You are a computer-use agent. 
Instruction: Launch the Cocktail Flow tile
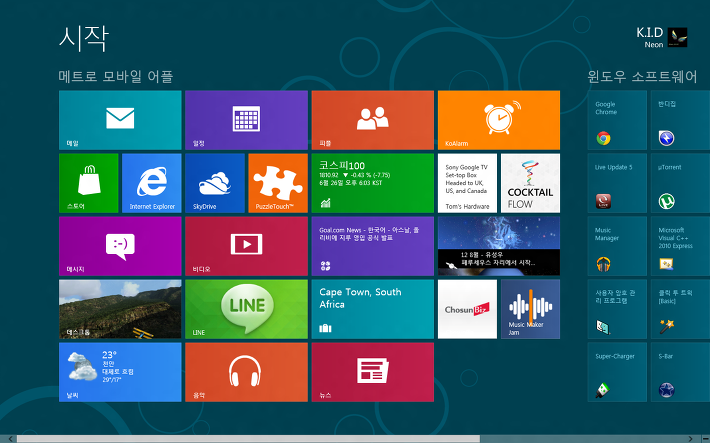click(530, 183)
